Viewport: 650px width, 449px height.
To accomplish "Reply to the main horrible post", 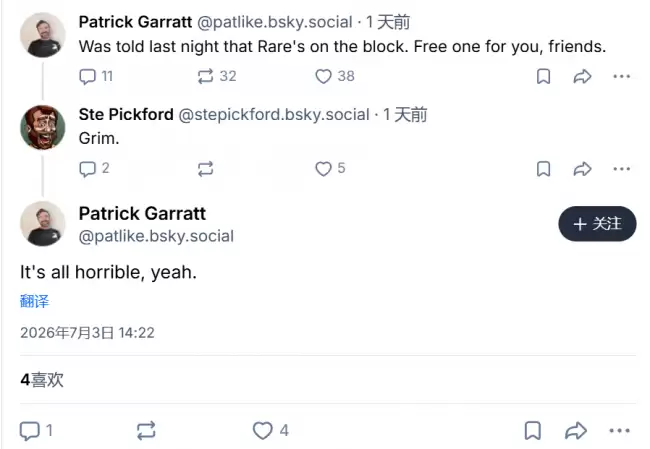I will [x=36, y=431].
